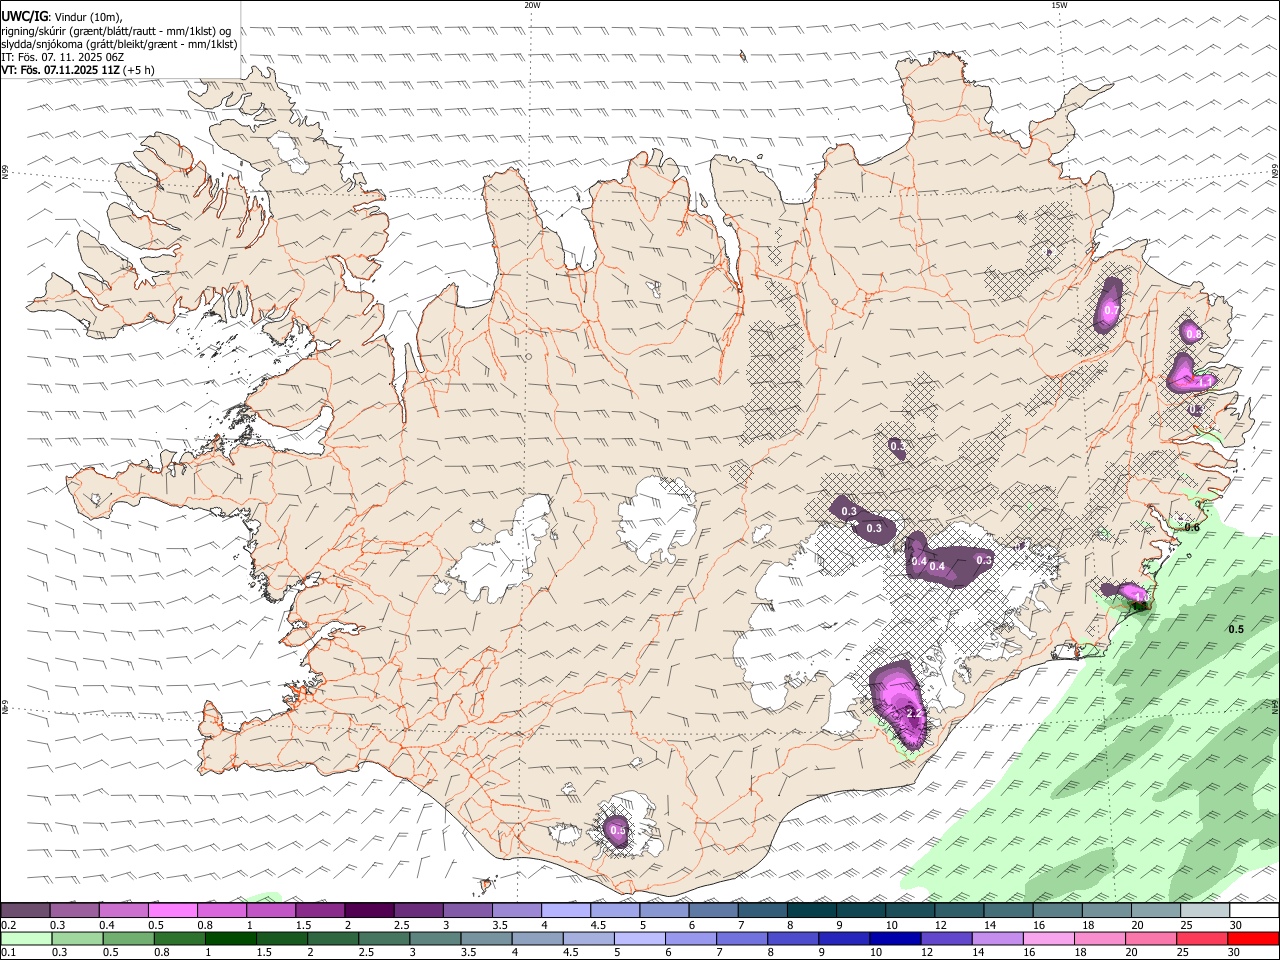The image size is (1280, 960).
Task: Click the white 30 swatch in upper legend
Action: [1254, 910]
